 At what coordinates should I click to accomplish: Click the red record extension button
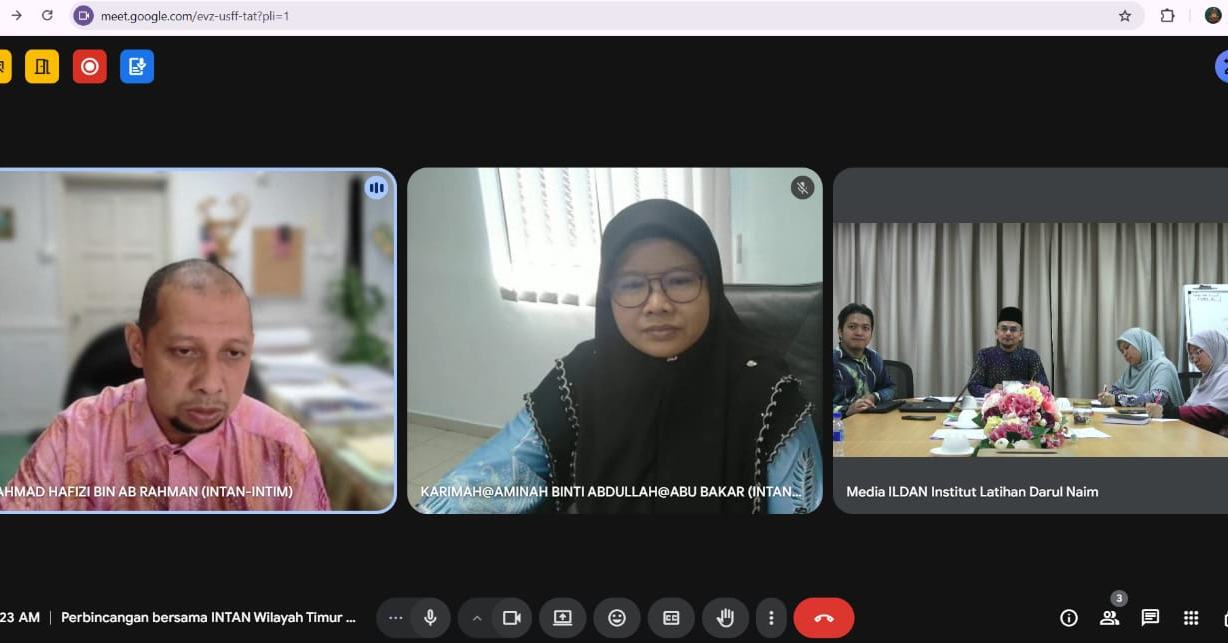[x=90, y=67]
